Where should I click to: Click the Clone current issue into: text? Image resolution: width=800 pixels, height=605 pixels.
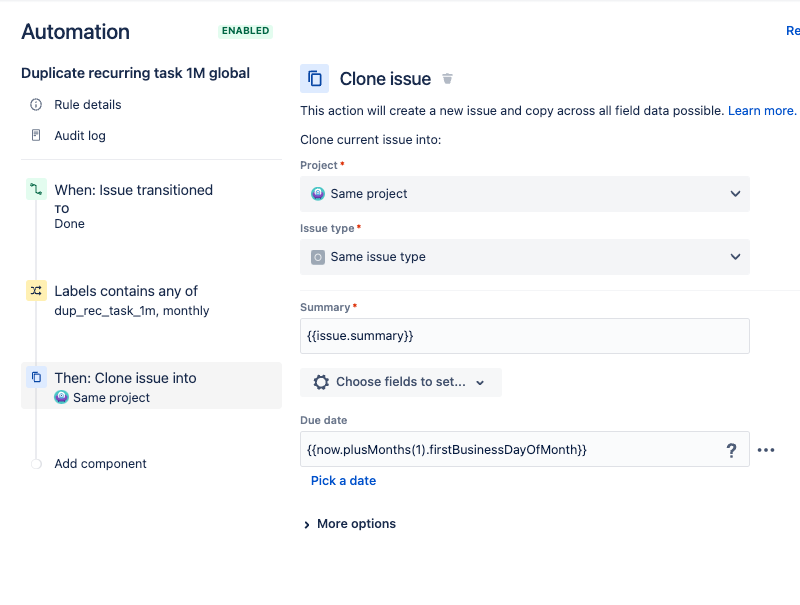(370, 140)
